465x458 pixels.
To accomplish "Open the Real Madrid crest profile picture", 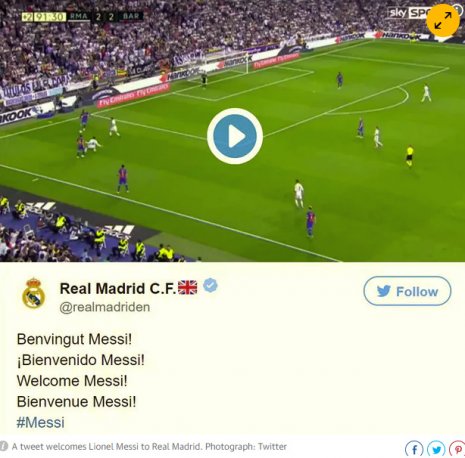I will 33,293.
